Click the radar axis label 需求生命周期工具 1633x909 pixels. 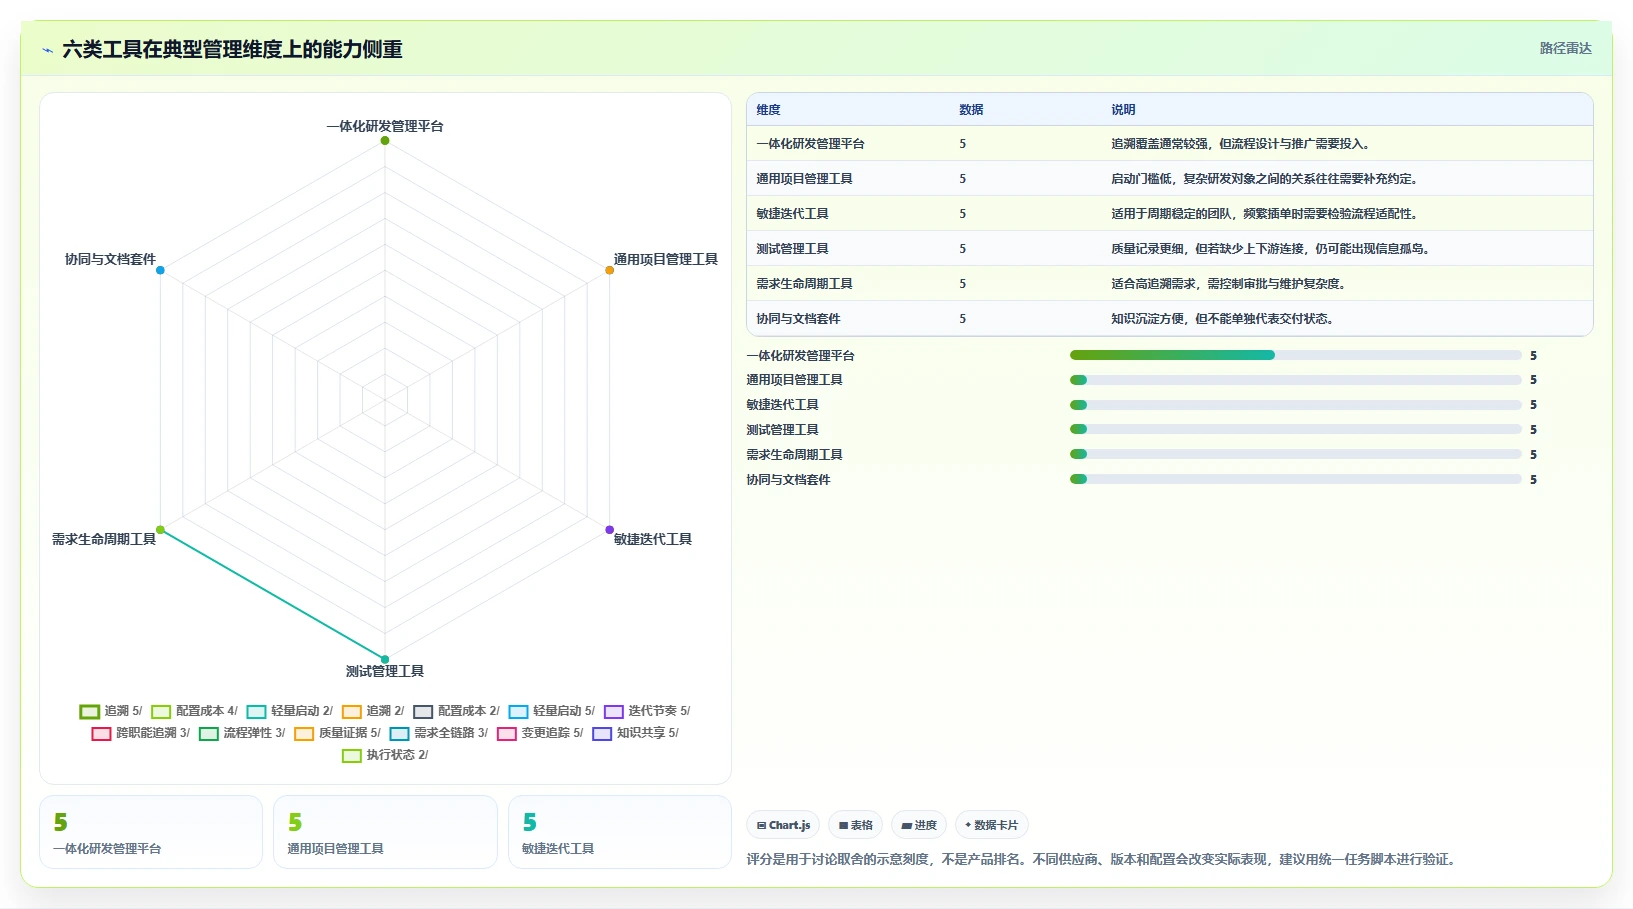104,539
